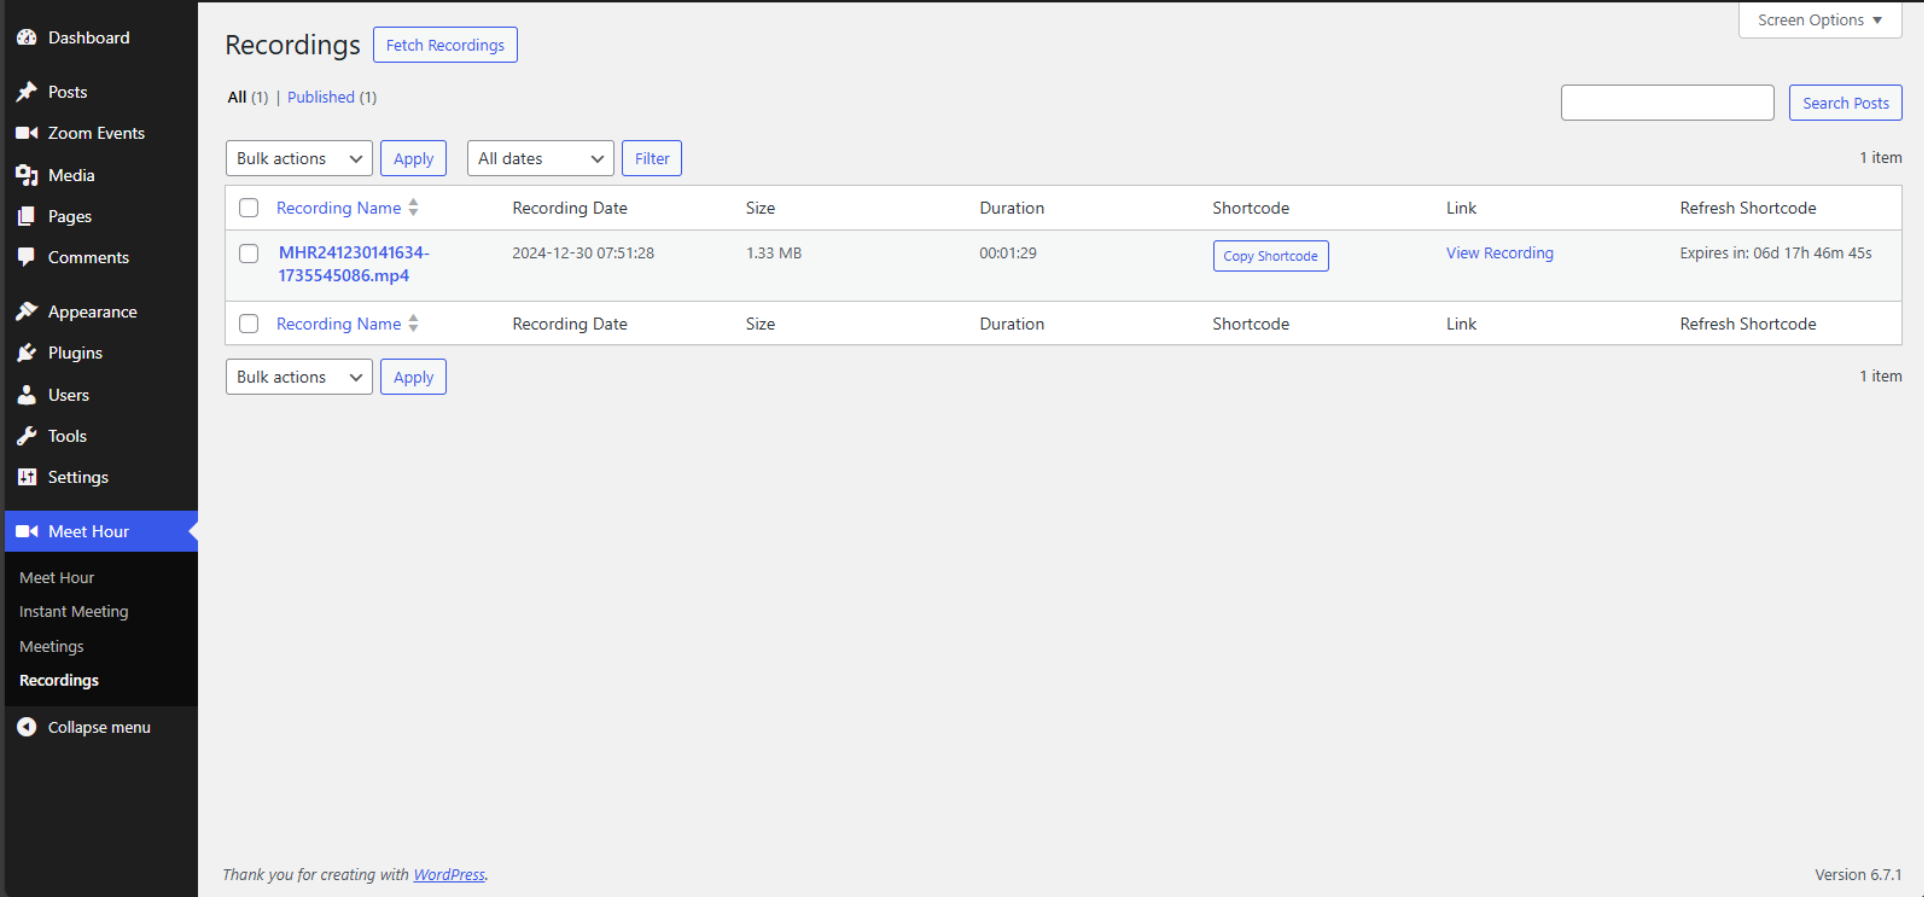Image resolution: width=1924 pixels, height=898 pixels.
Task: Click the Media library icon
Action: click(27, 175)
